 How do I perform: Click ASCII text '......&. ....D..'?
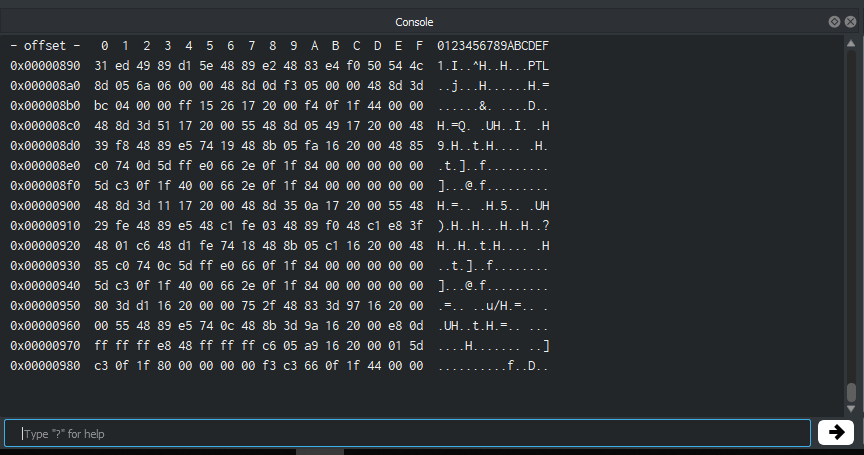pyautogui.click(x=493, y=106)
